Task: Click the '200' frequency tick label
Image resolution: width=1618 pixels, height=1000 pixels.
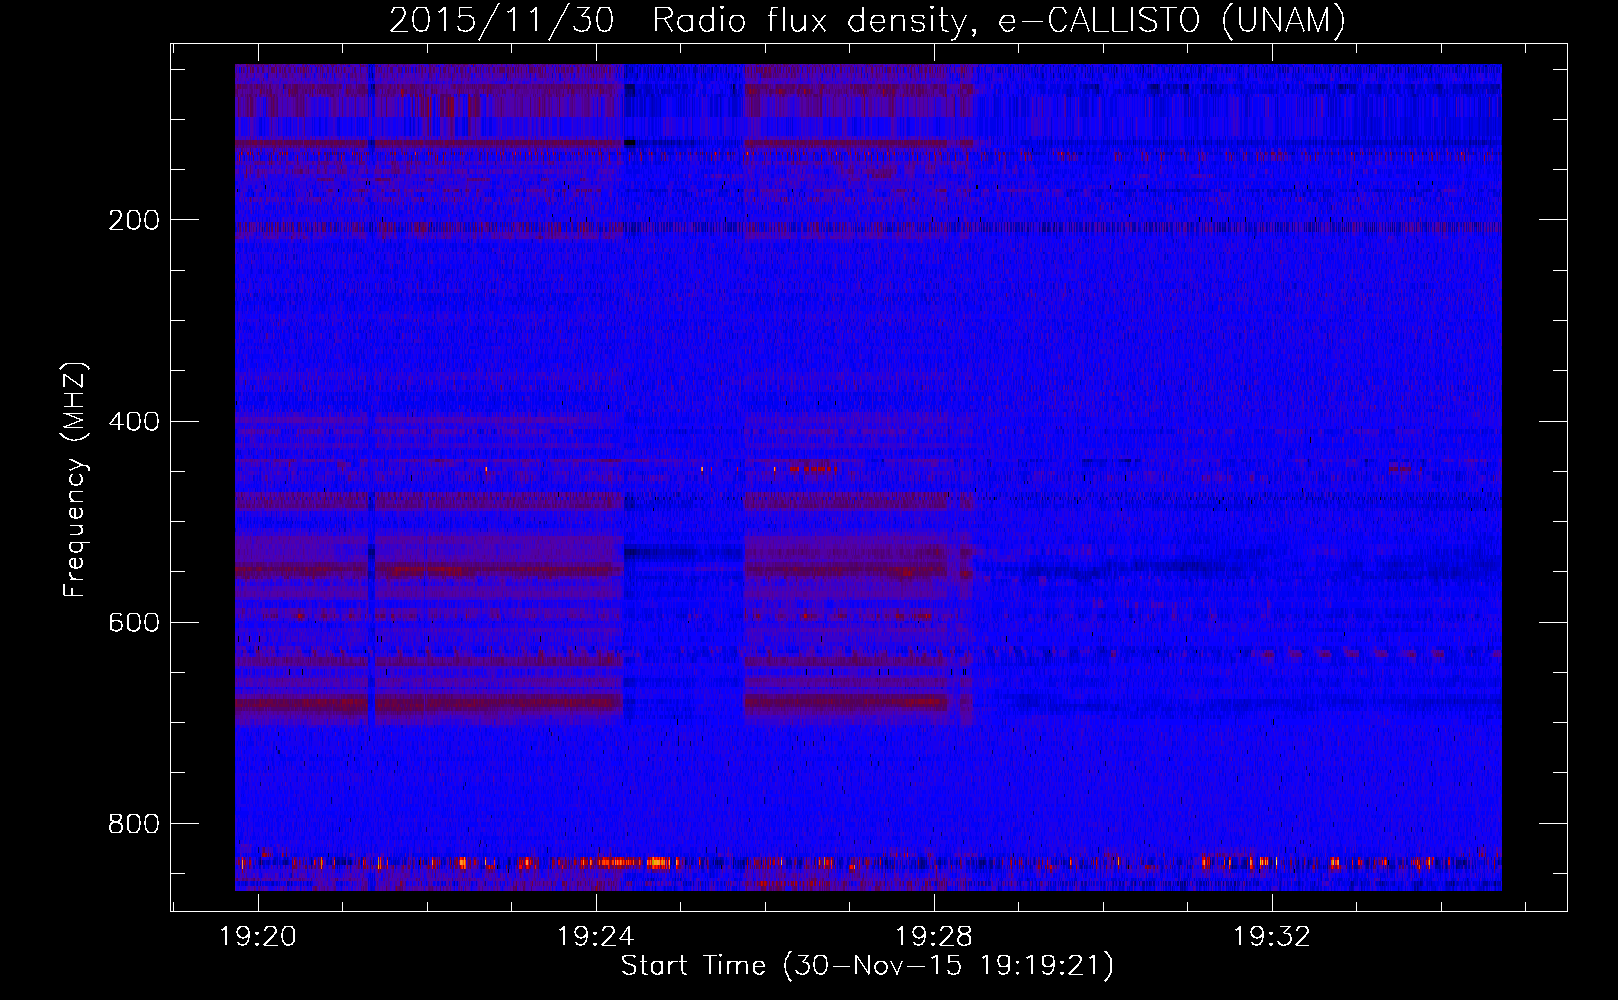Action: 134,220
